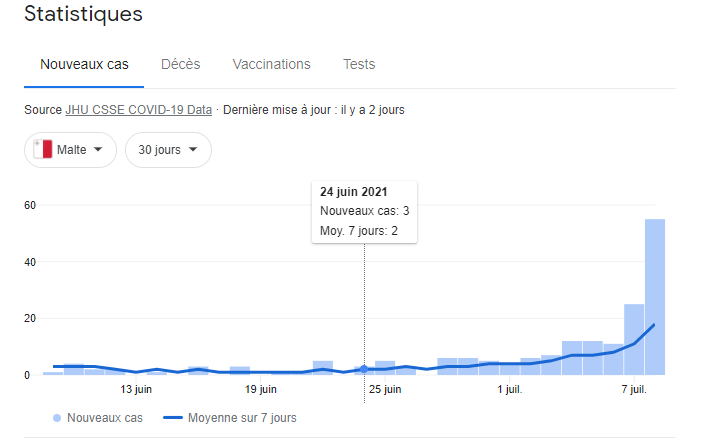Click the light blue Nouveaux cas legend dot
Screen dimensions: 707x443
(56, 417)
